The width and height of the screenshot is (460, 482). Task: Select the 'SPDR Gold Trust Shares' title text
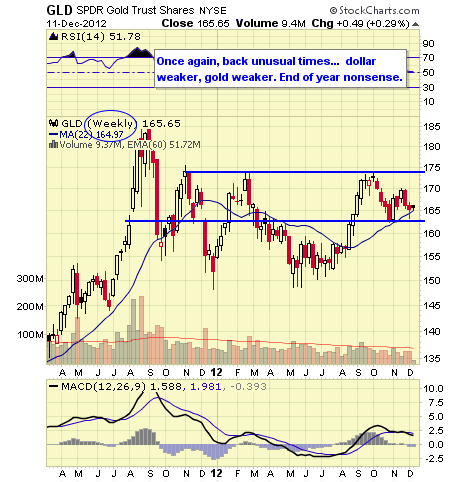click(x=135, y=10)
